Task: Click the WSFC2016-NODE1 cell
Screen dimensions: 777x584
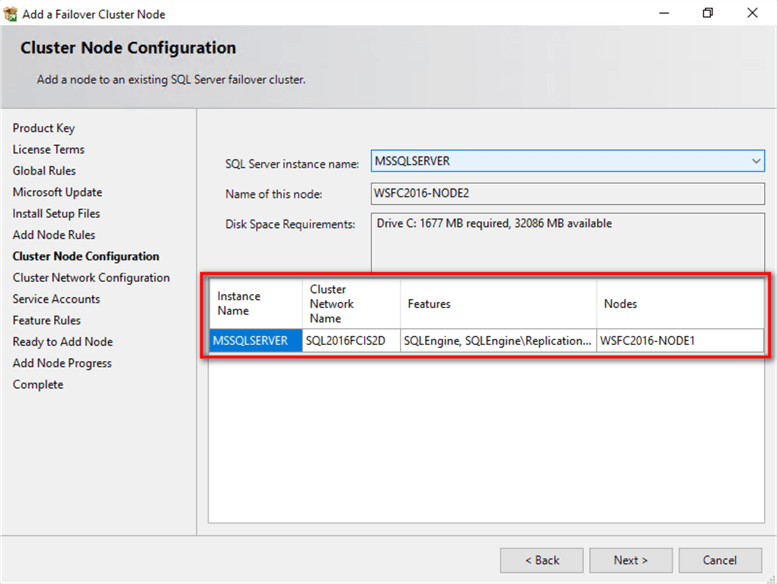Action: pyautogui.click(x=680, y=341)
